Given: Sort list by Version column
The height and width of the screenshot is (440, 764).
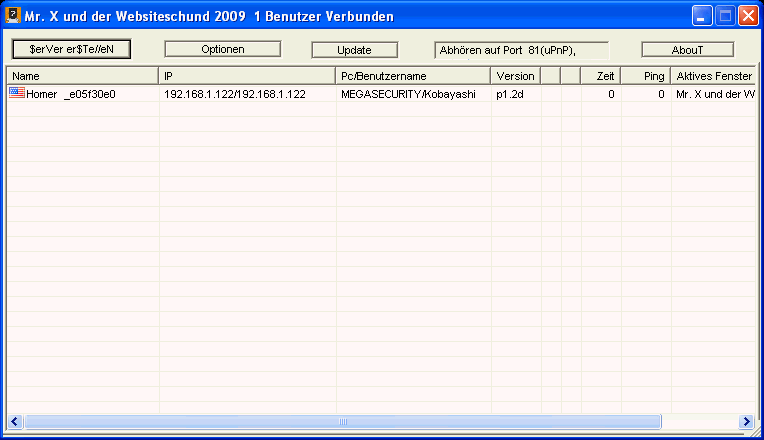Looking at the screenshot, I should (515, 76).
